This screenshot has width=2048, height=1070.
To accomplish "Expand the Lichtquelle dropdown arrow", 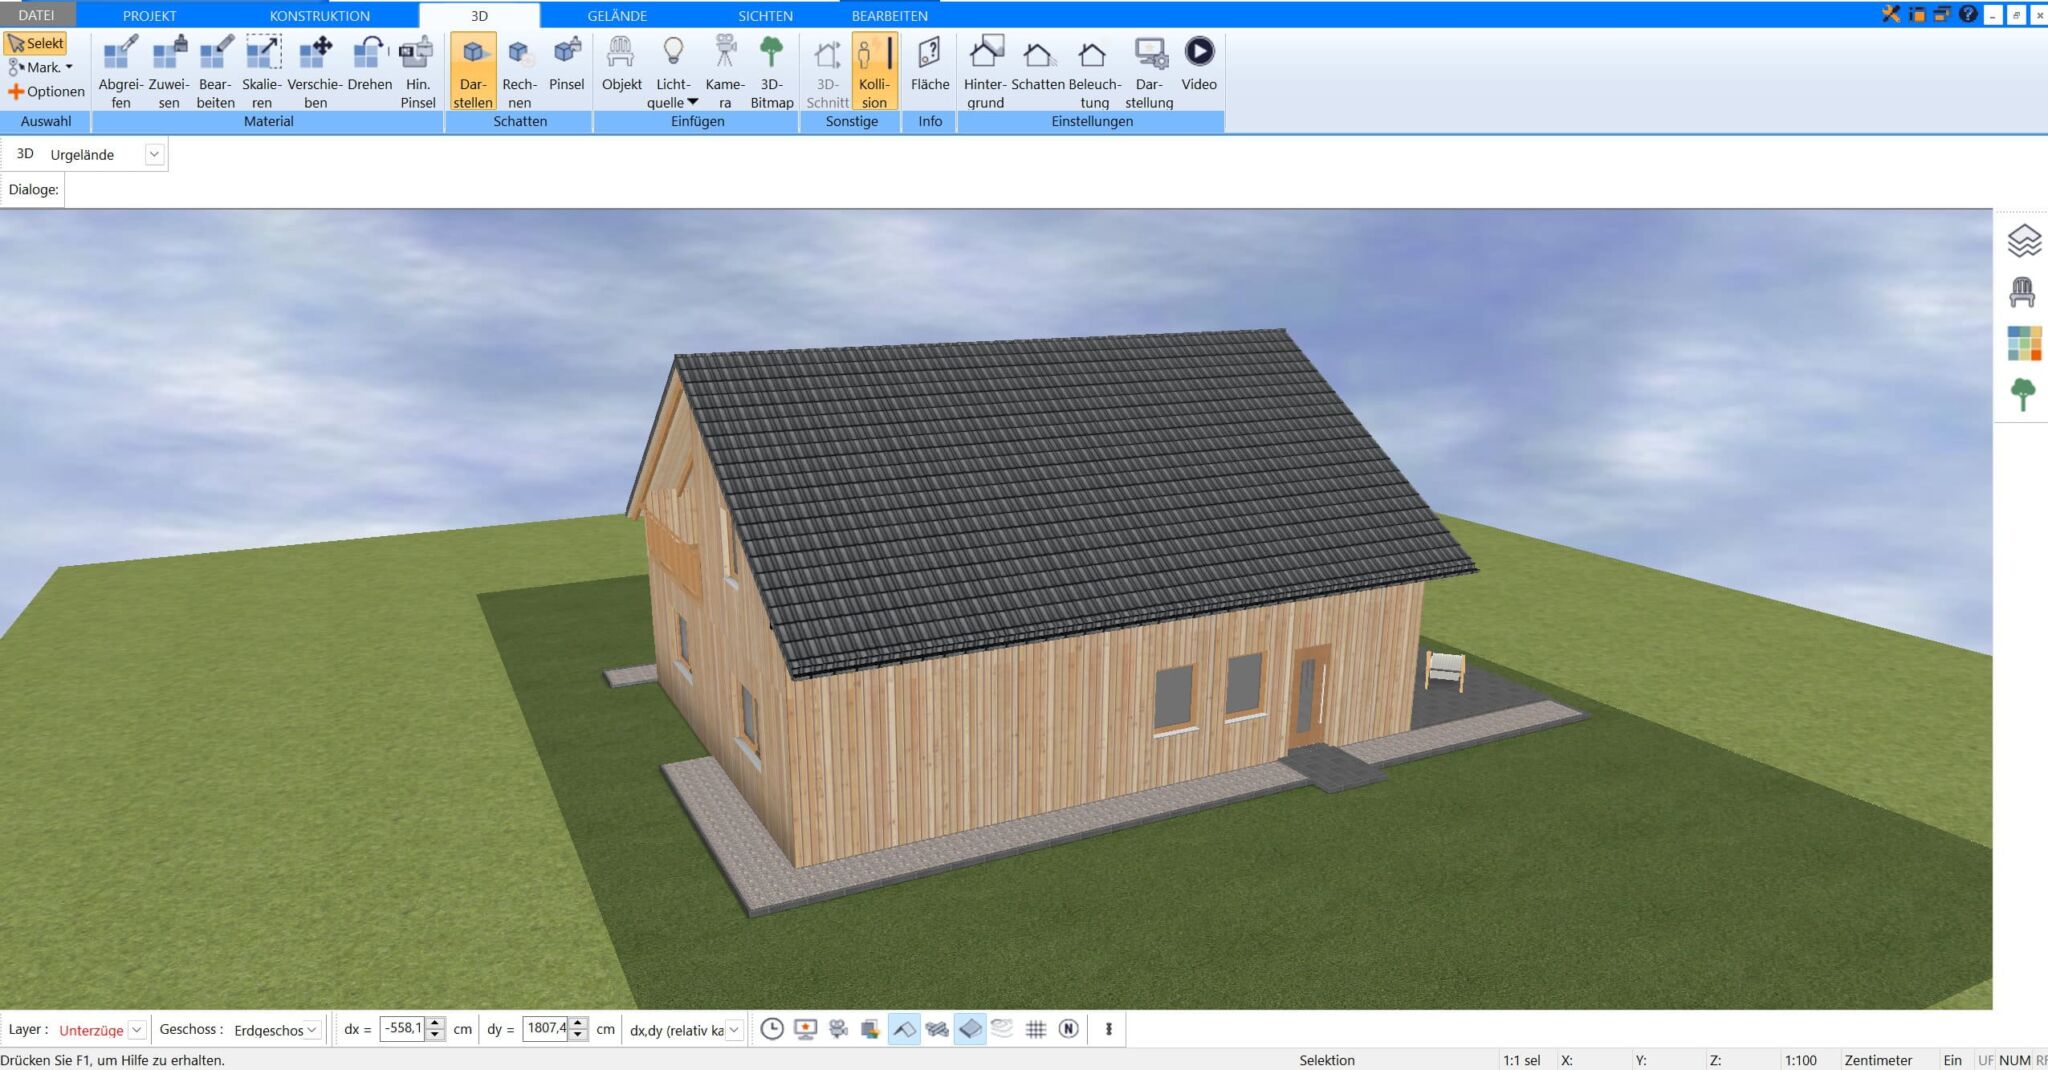I will 692,103.
